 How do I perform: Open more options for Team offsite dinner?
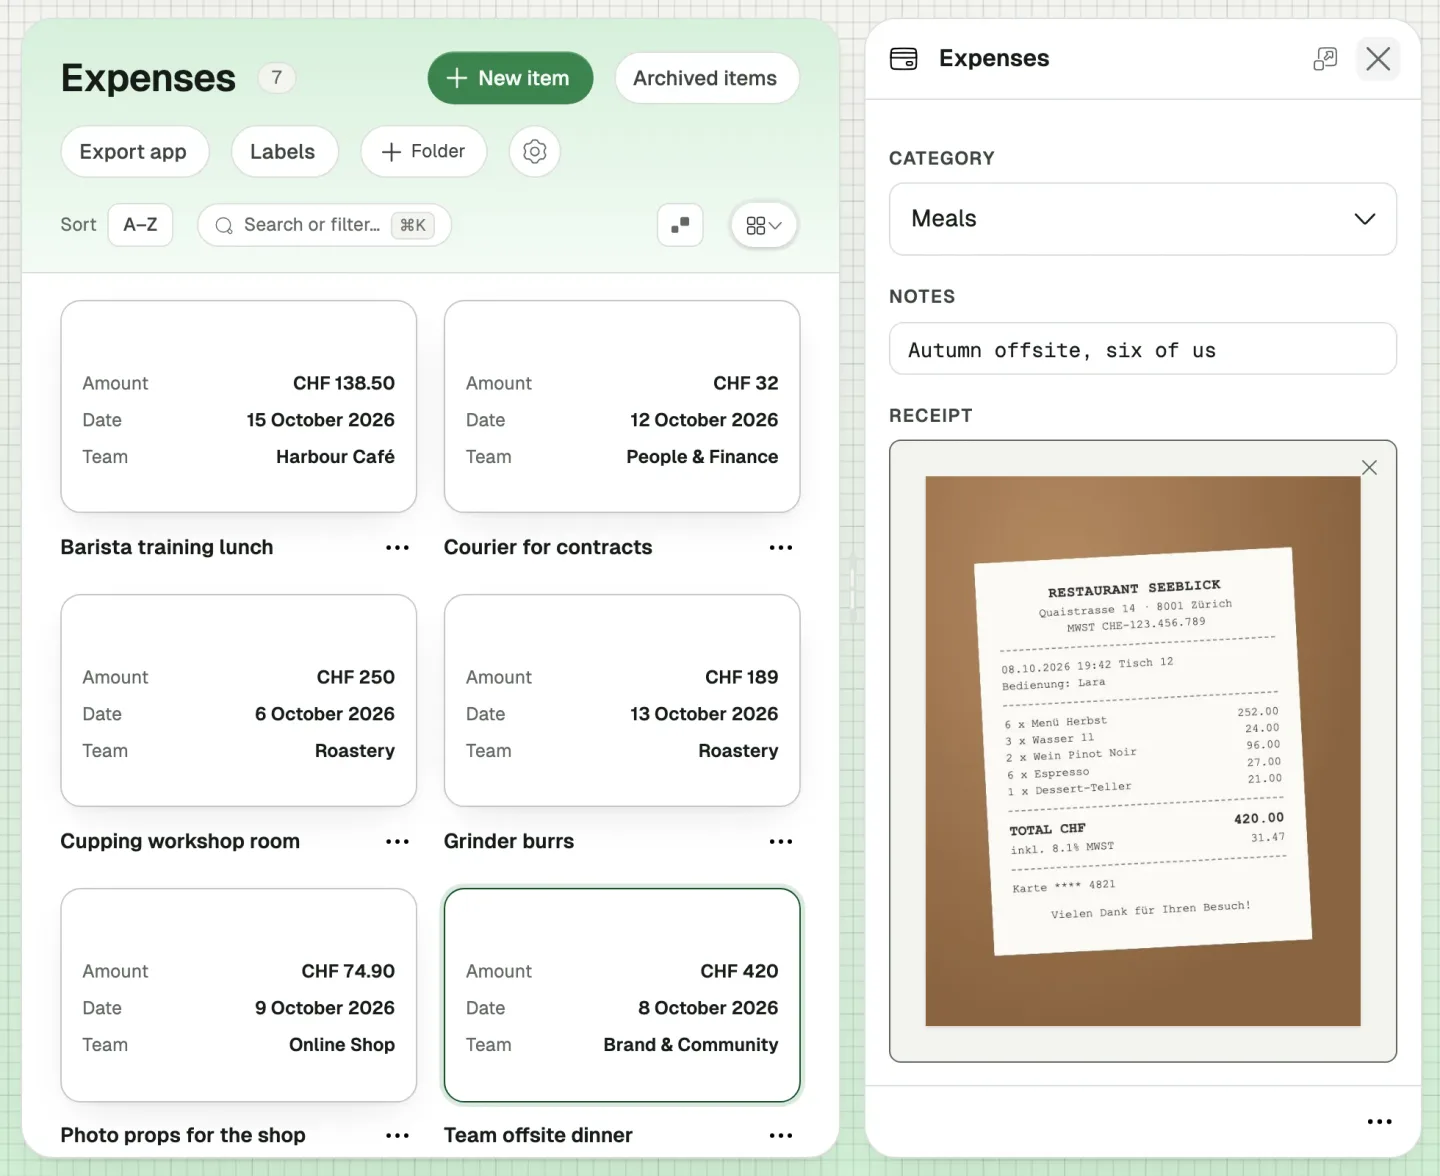[781, 1136]
